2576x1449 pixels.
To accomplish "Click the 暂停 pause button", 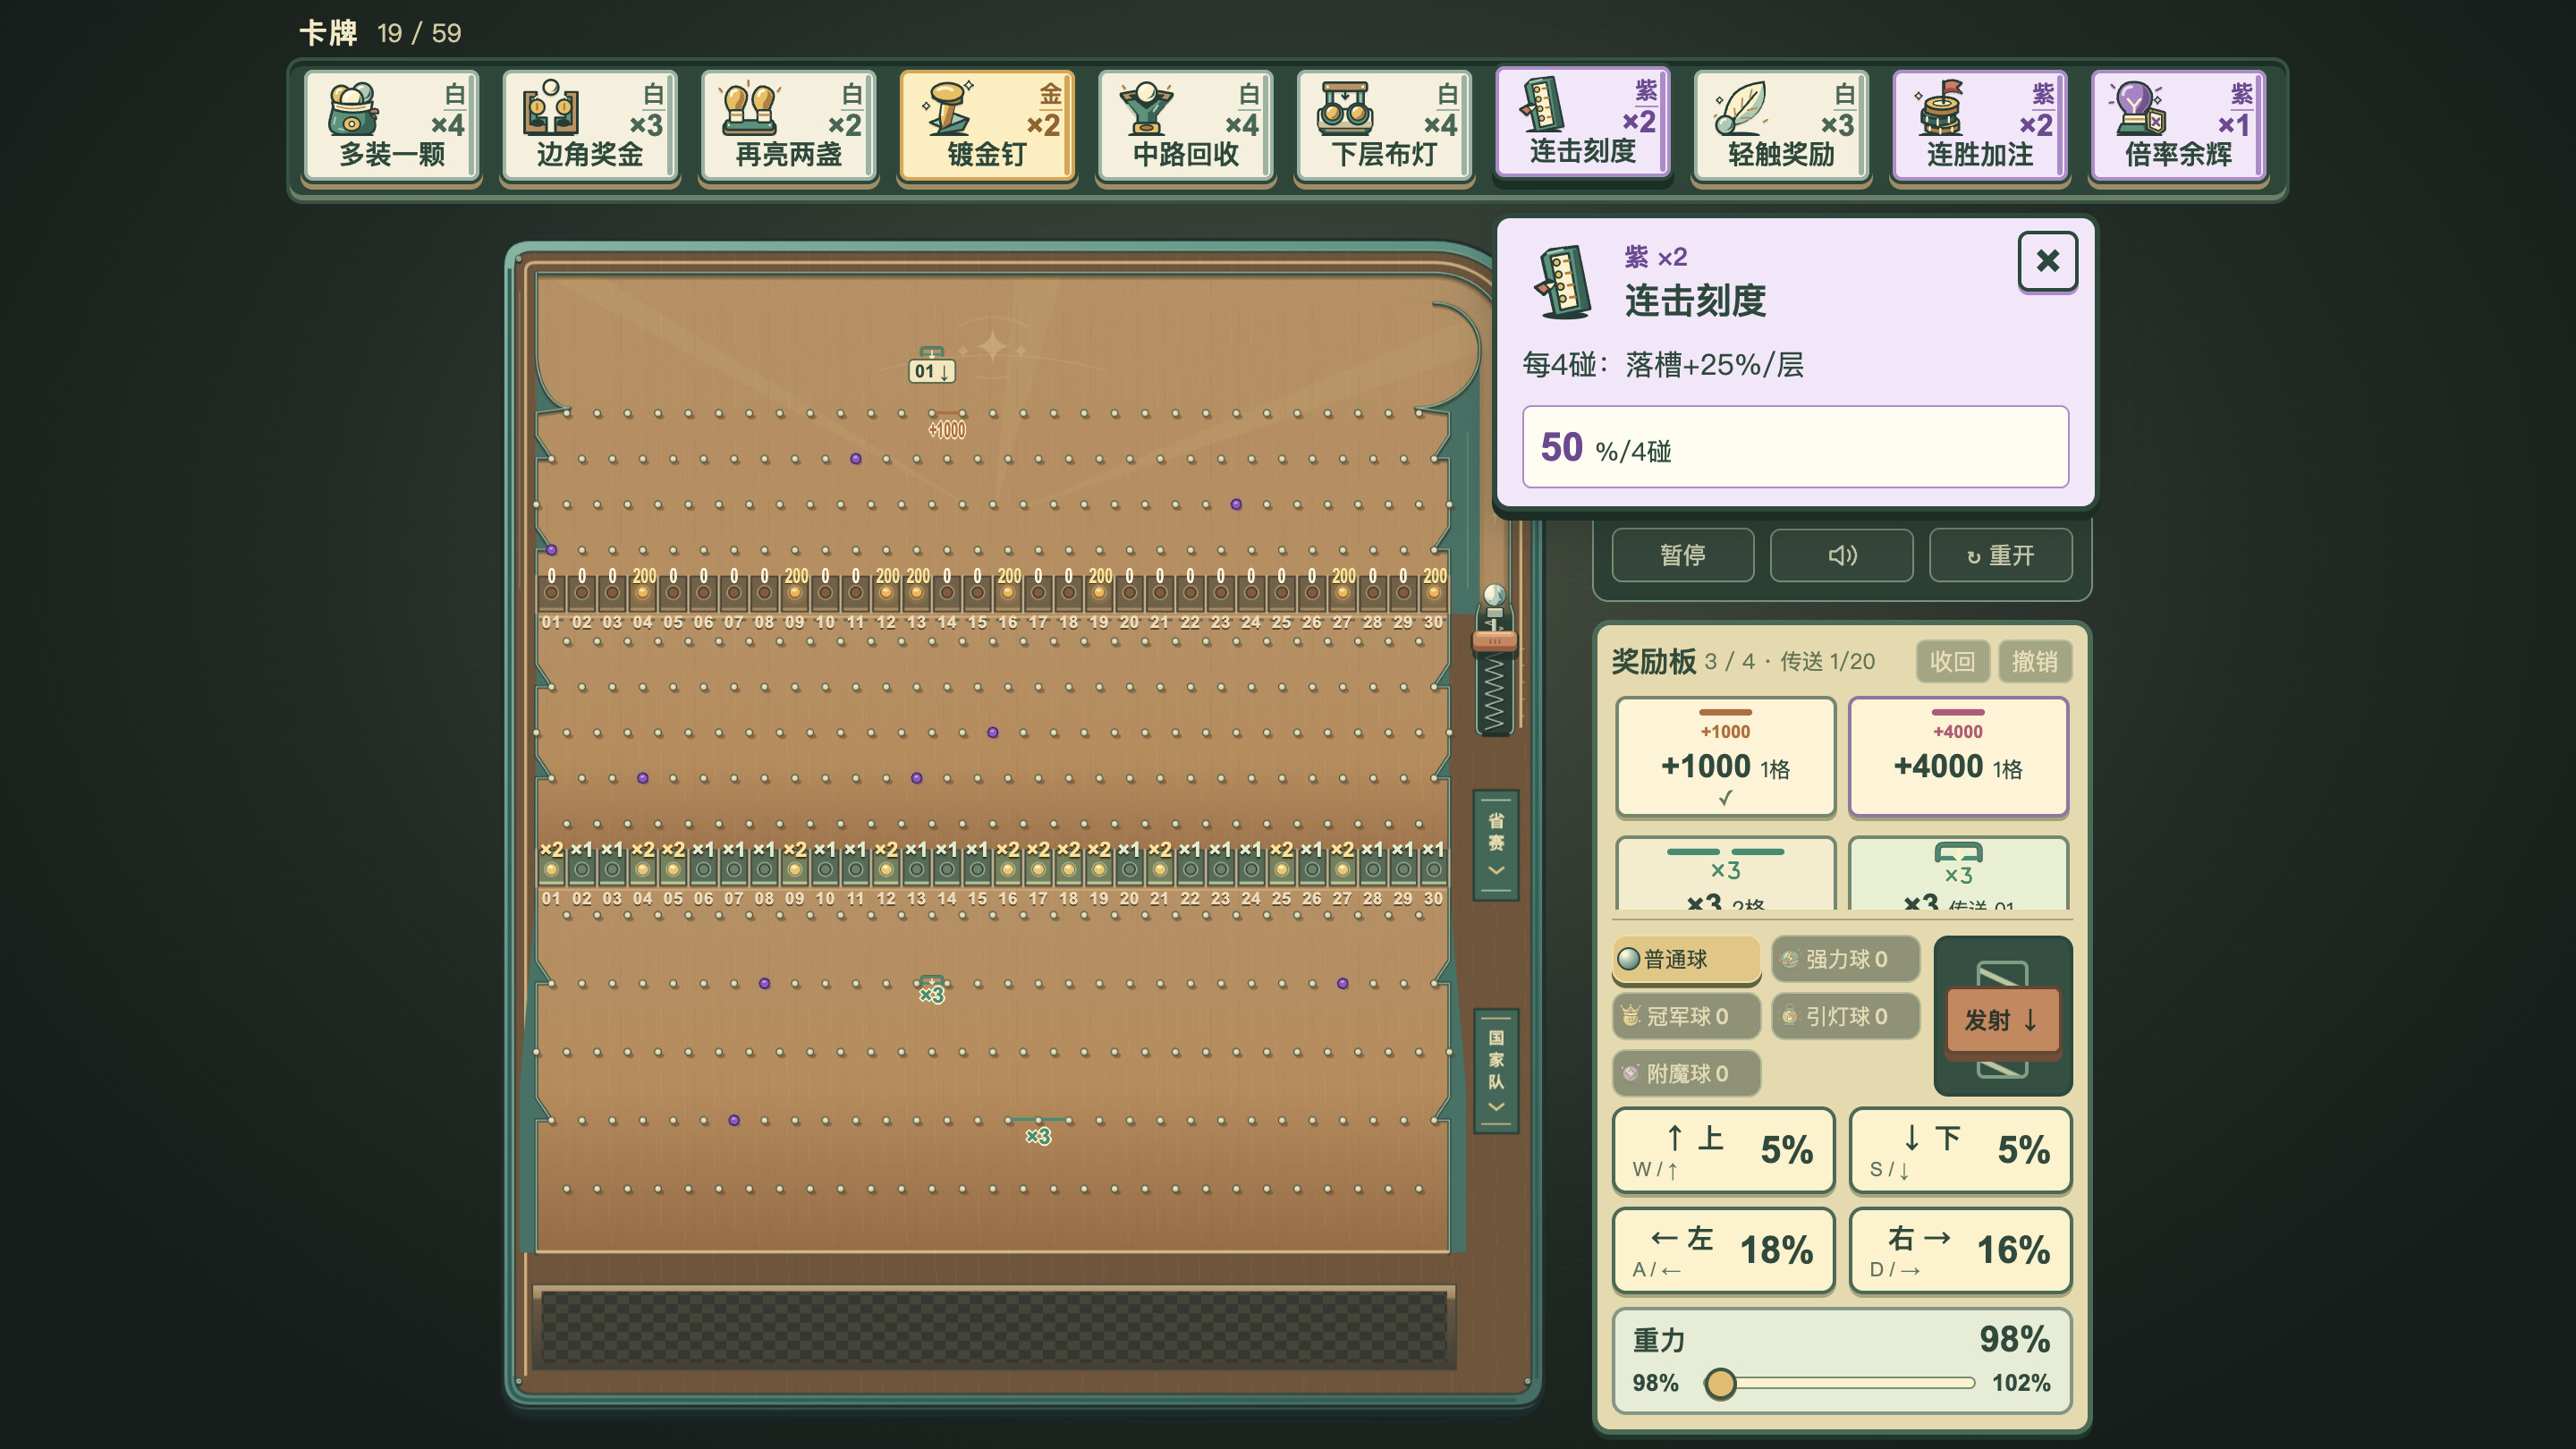I will click(1683, 555).
